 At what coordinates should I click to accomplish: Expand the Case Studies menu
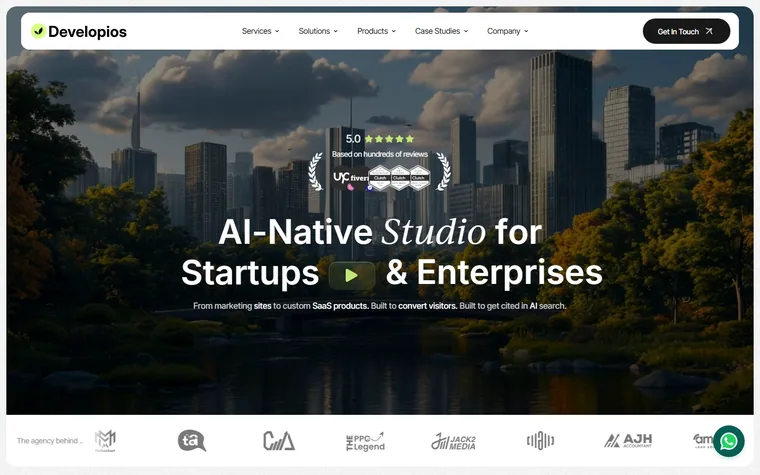click(441, 31)
